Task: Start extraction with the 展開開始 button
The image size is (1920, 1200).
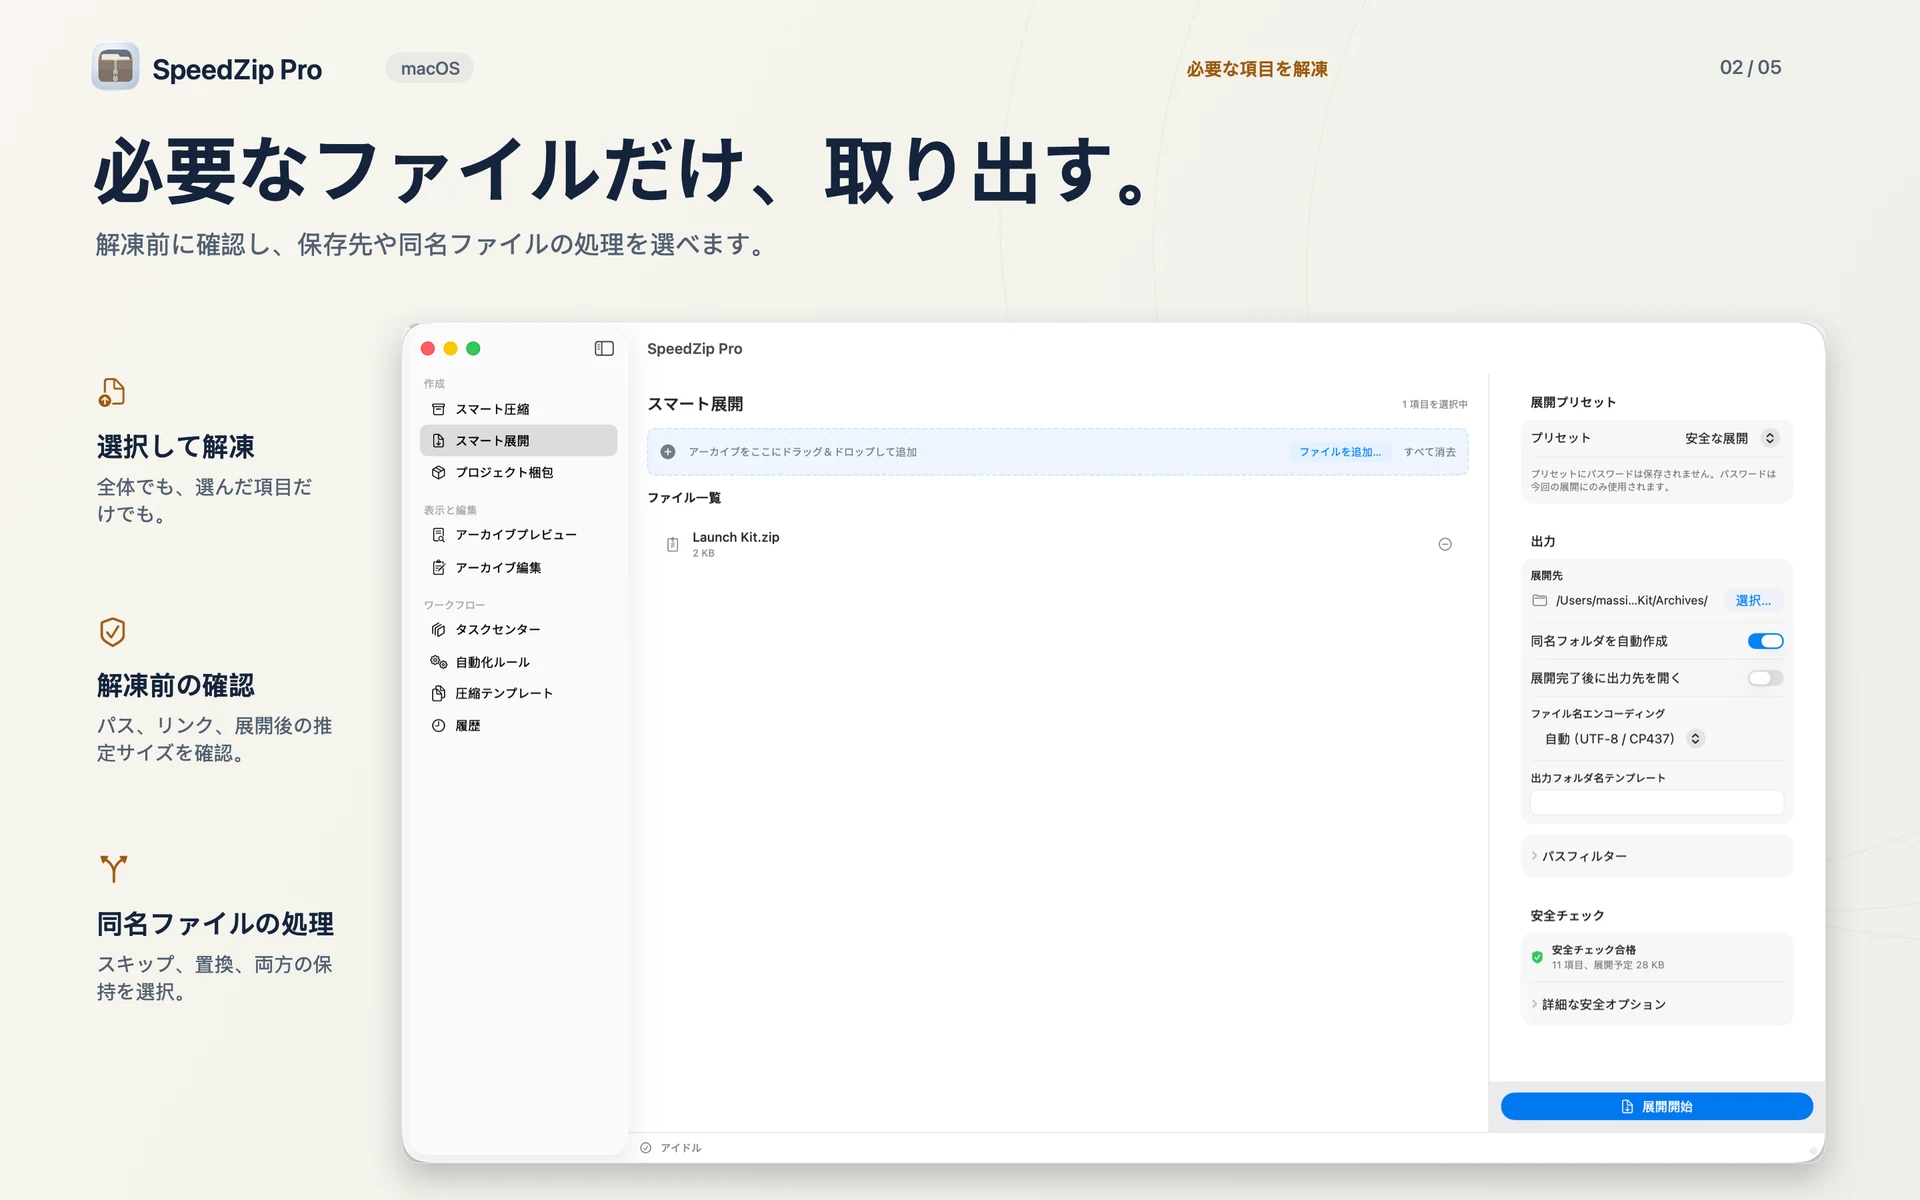Action: click(1656, 1106)
